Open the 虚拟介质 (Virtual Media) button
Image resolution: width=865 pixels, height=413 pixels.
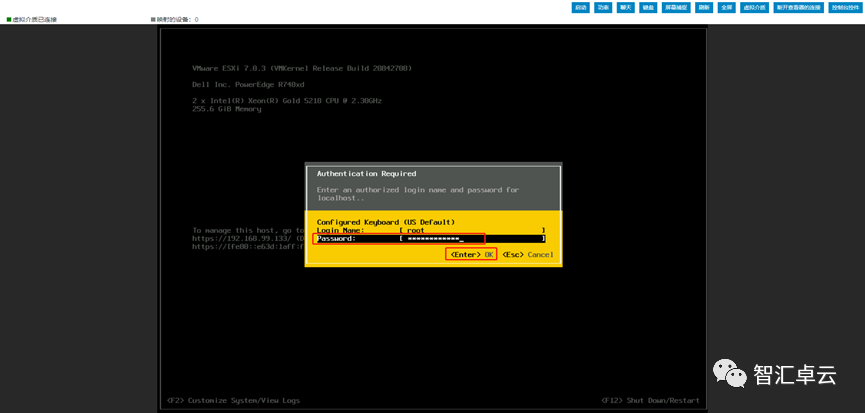[754, 8]
